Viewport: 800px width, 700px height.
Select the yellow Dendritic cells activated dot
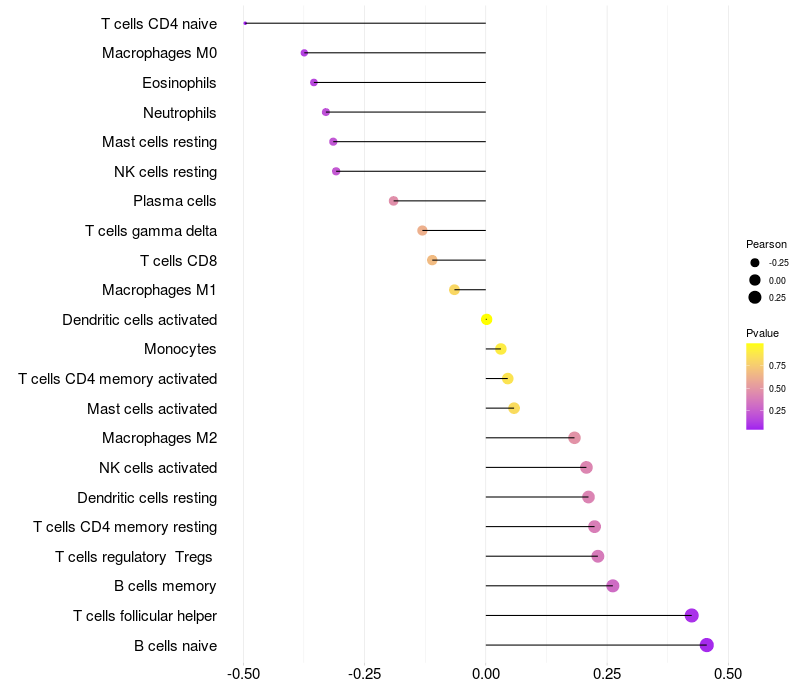(486, 319)
